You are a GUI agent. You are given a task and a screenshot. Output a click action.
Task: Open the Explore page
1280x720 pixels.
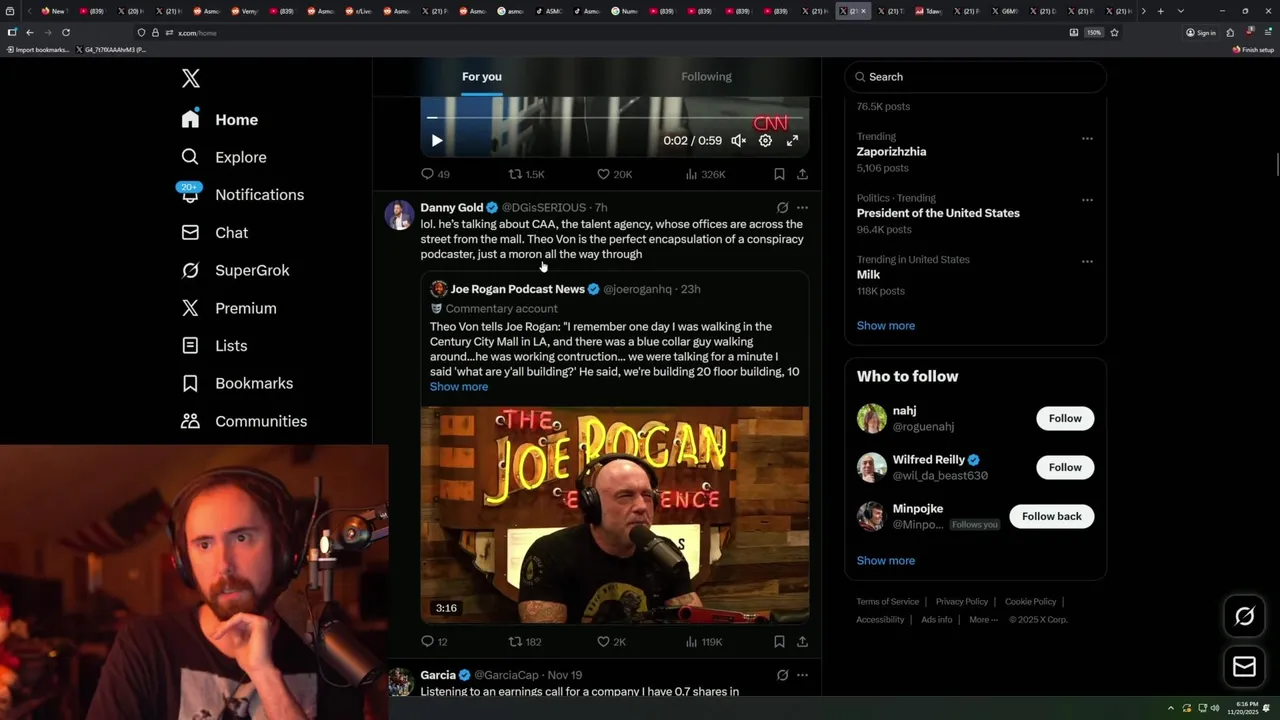point(223,157)
